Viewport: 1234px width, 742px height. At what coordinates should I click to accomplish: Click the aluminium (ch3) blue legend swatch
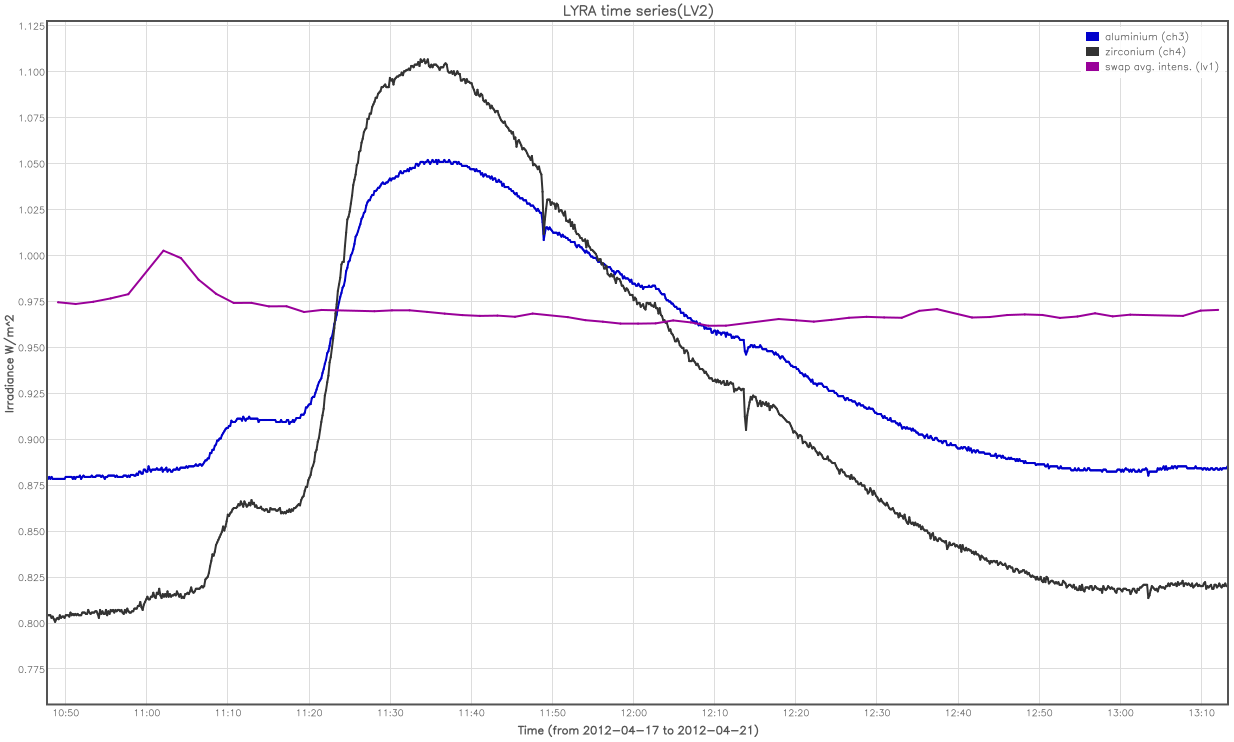pyautogui.click(x=1092, y=37)
